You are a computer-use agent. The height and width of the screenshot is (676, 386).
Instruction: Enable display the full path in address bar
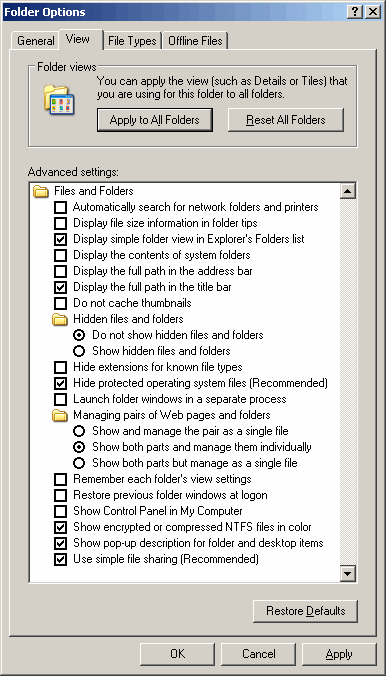point(60,271)
